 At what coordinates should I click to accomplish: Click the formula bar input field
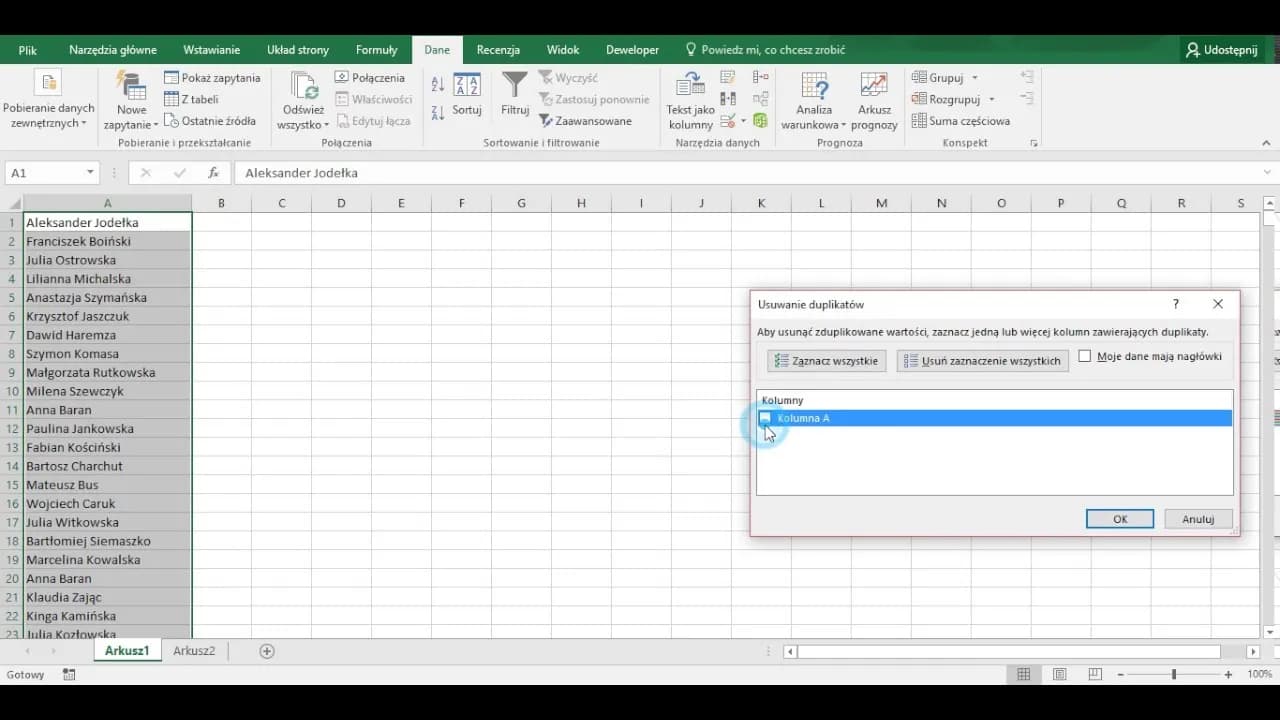pyautogui.click(x=700, y=173)
